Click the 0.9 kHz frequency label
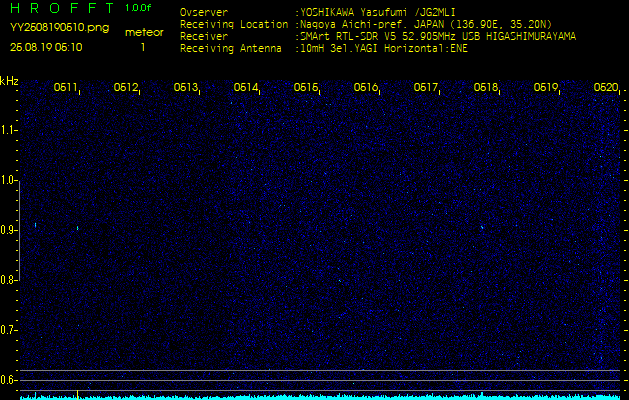The width and height of the screenshot is (629, 400). point(8,230)
